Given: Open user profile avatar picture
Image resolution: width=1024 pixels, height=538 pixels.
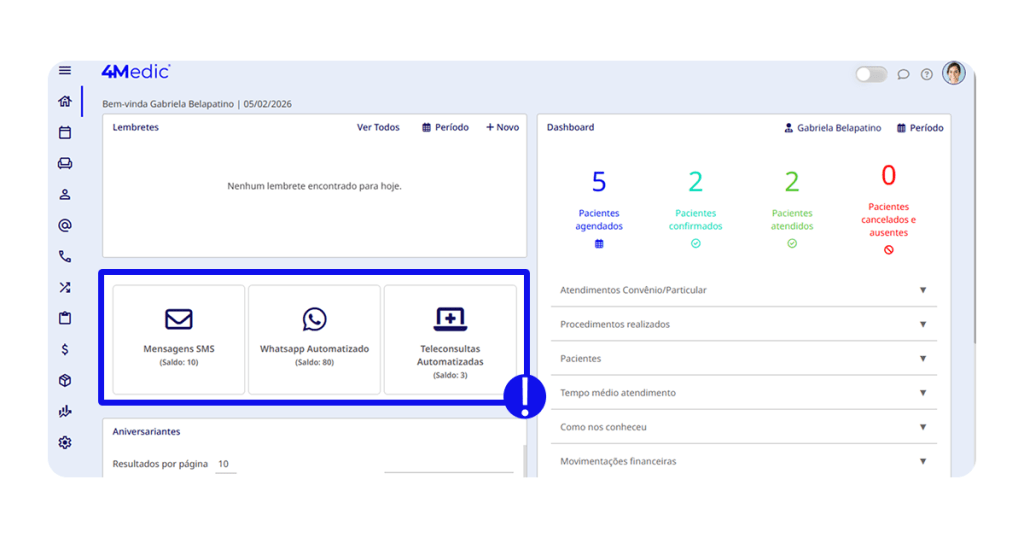Looking at the screenshot, I should [x=953, y=73].
